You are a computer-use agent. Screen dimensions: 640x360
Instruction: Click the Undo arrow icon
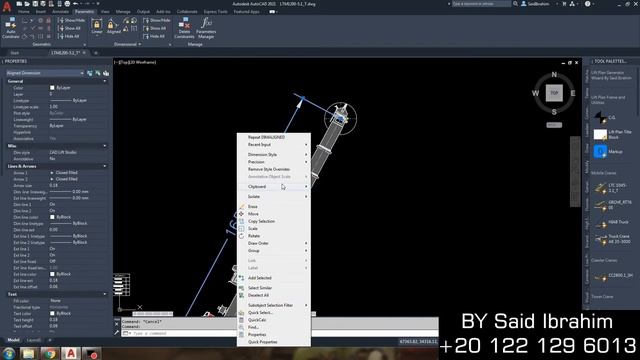click(x=76, y=4)
